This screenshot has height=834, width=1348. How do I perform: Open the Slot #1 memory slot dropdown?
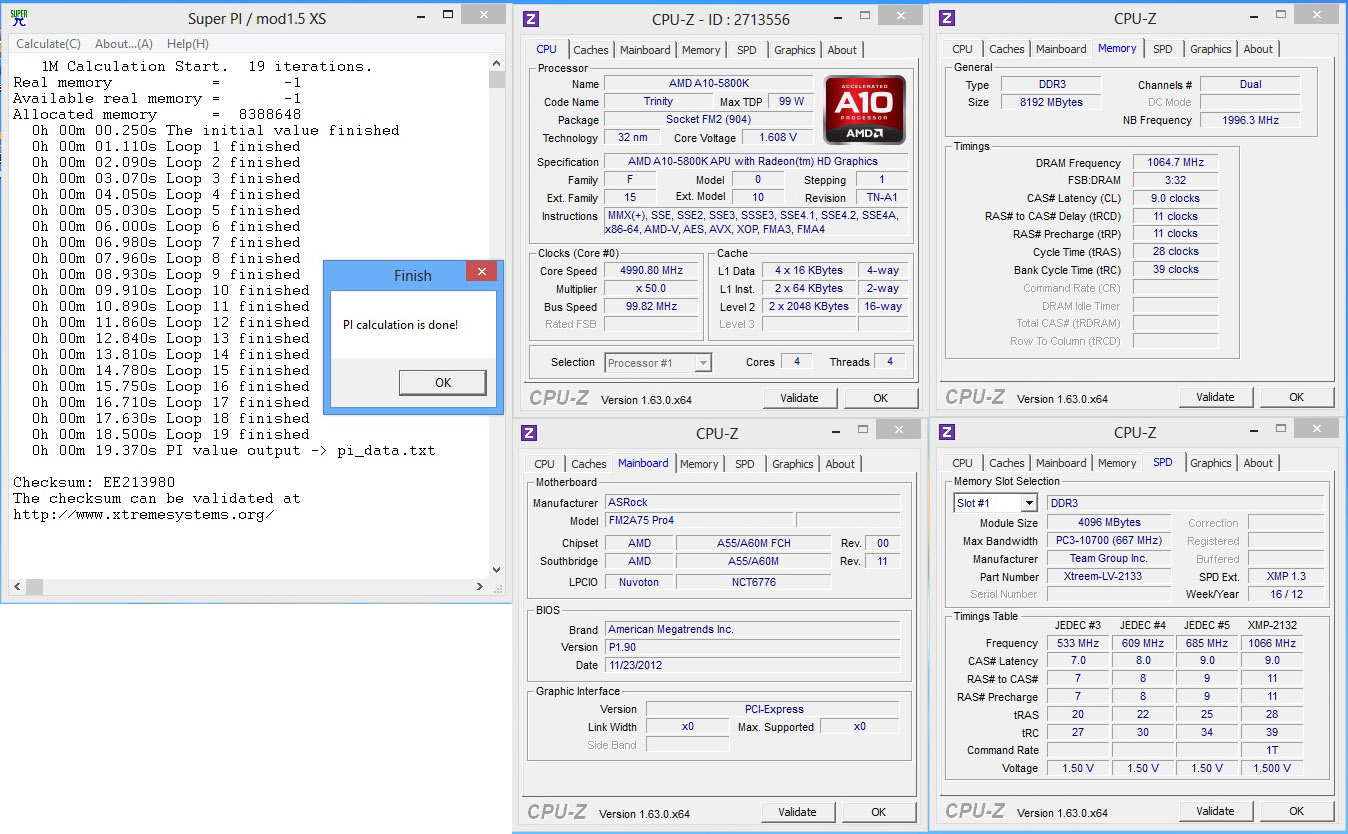point(1029,503)
